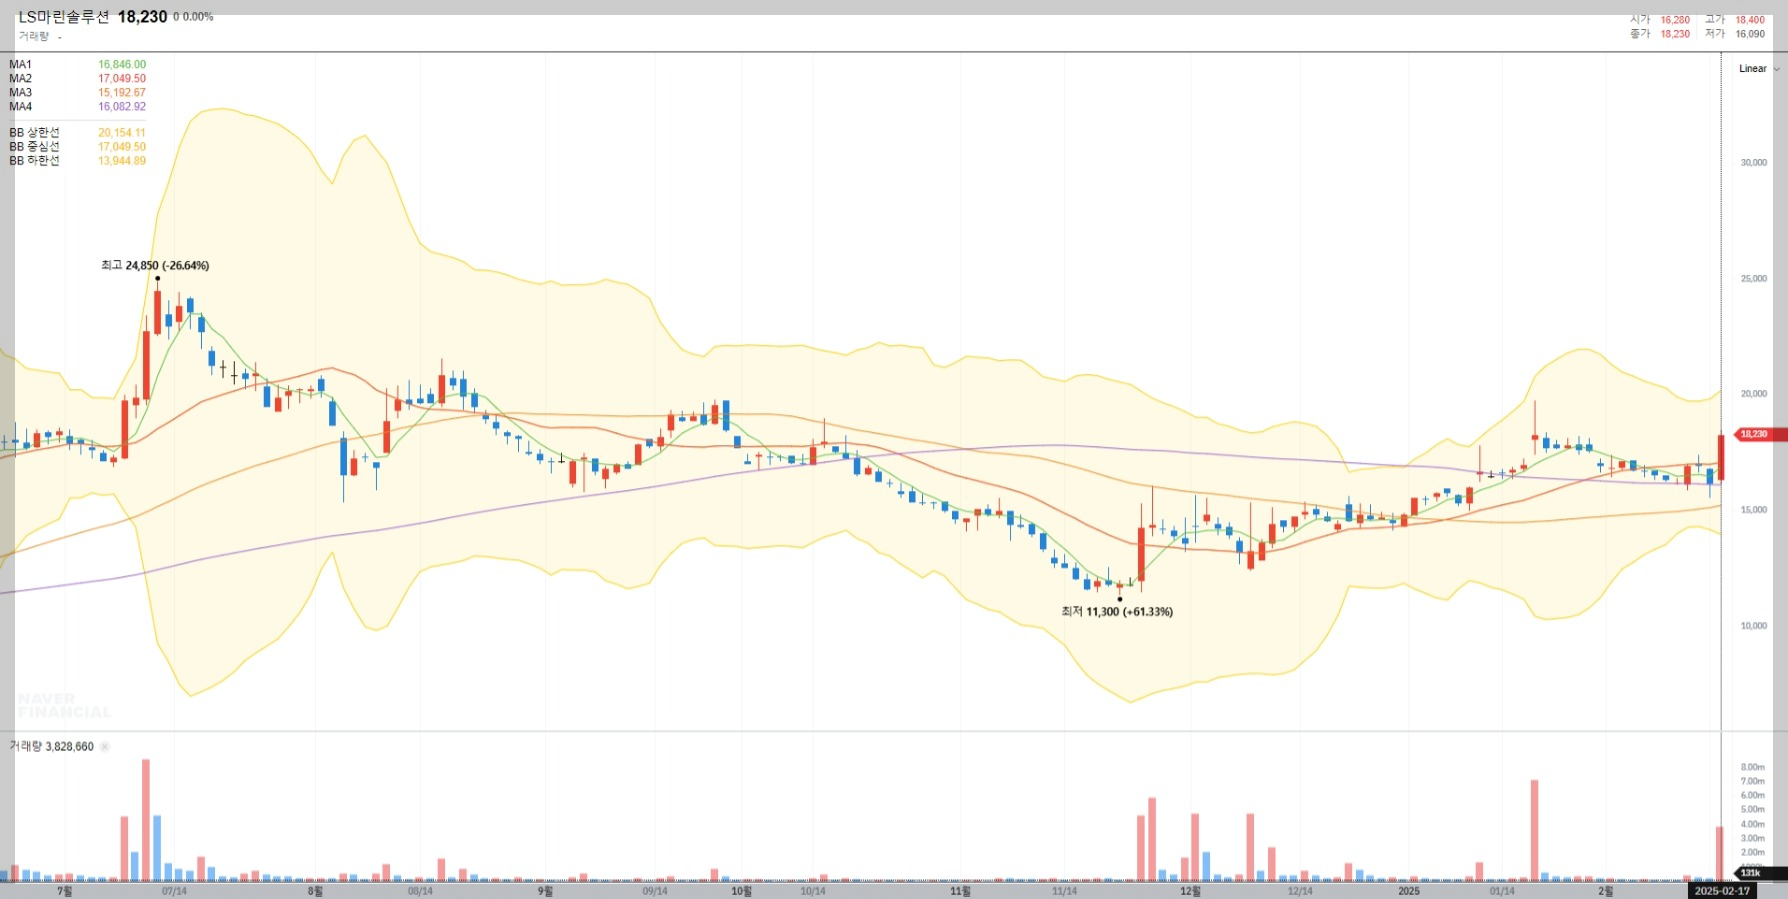The image size is (1788, 899).
Task: Click the MA2 legend label
Action: pos(20,78)
